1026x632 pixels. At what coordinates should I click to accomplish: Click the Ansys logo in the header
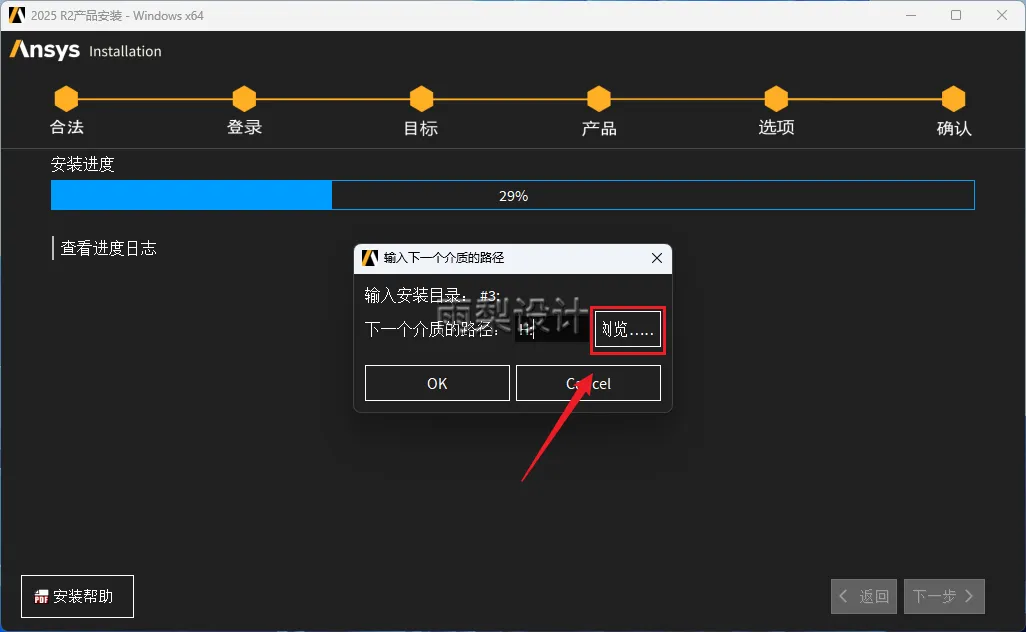(44, 50)
